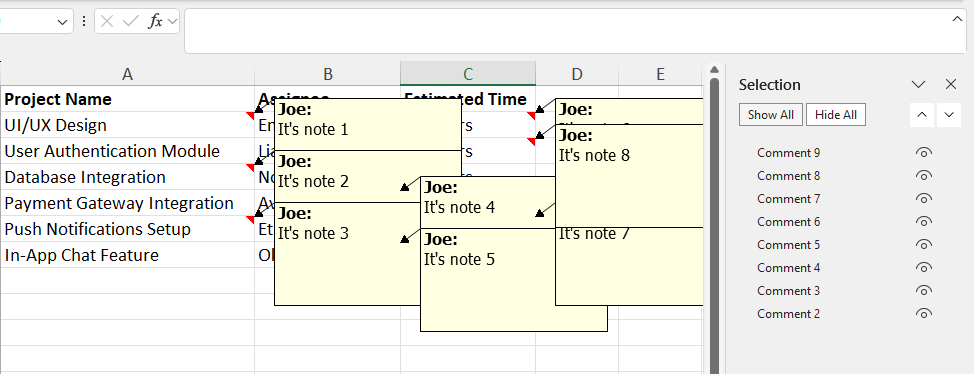The height and width of the screenshot is (374, 974).
Task: Toggle visibility of Comment 8
Action: tap(924, 176)
